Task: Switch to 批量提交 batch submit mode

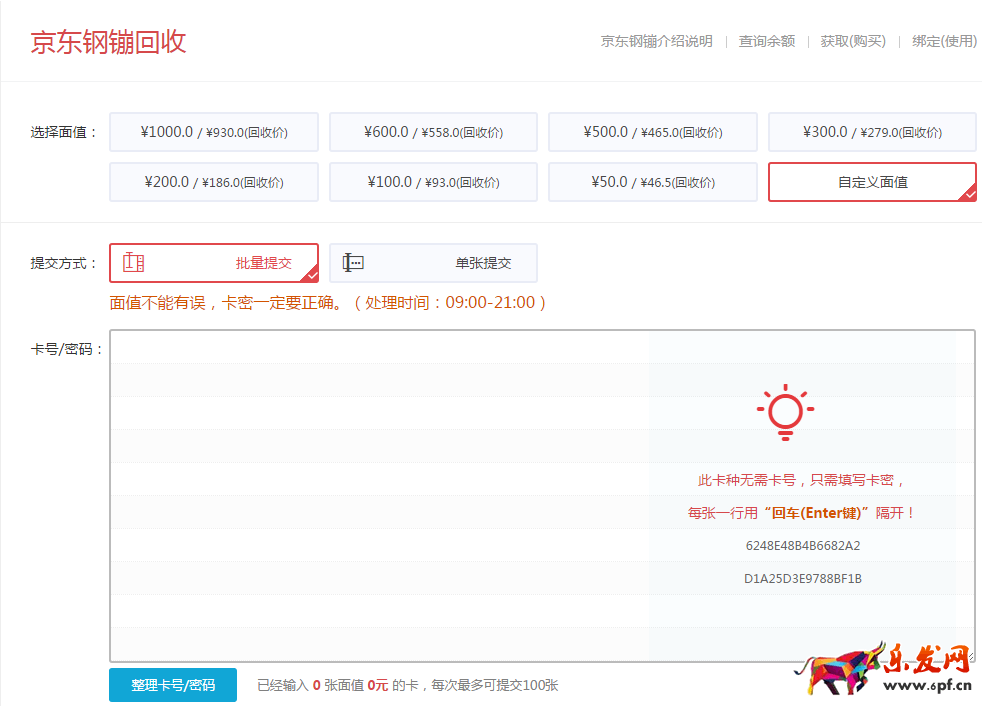Action: [263, 263]
